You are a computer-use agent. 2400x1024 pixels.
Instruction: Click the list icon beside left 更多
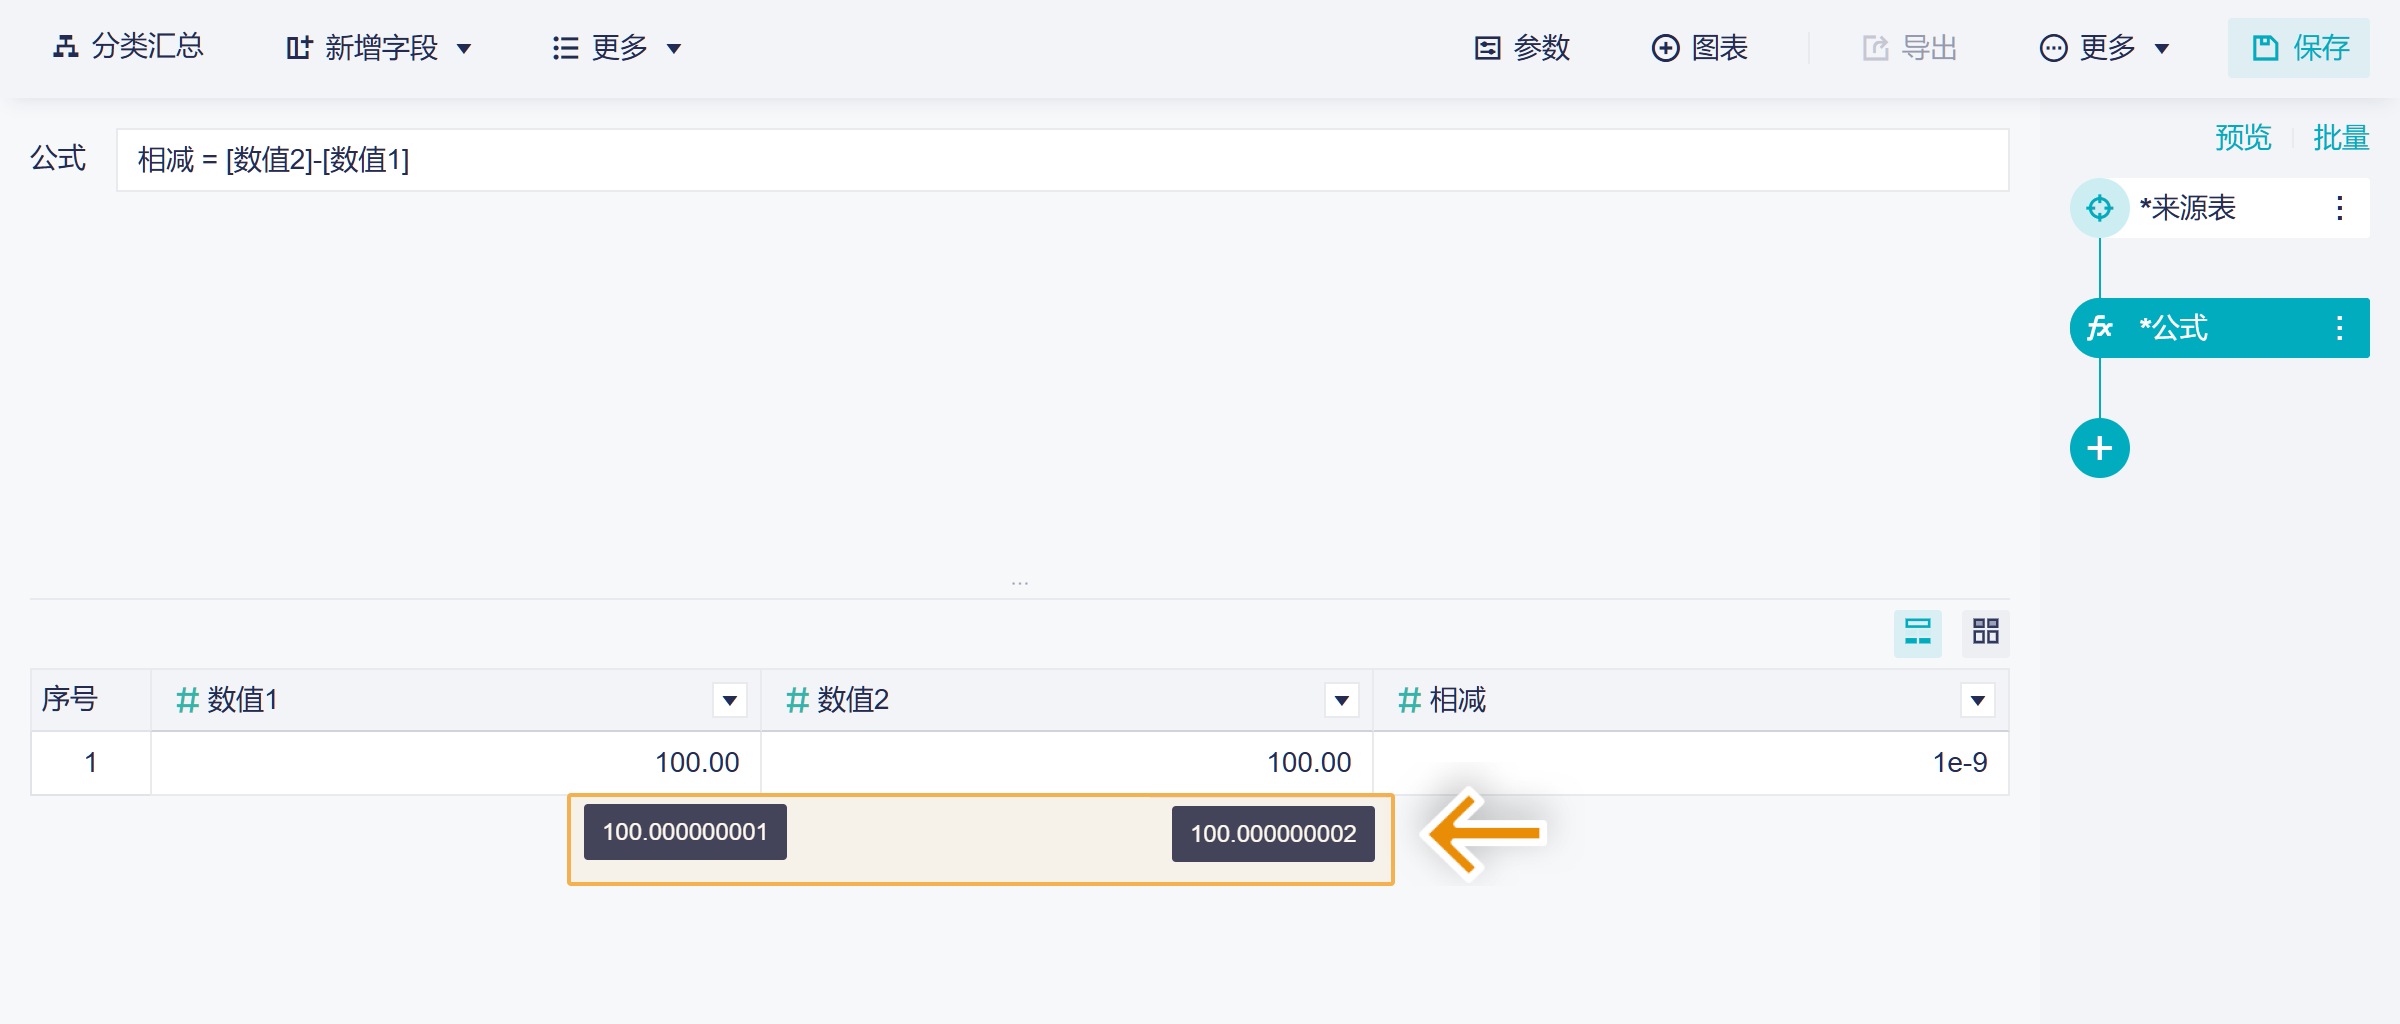(x=566, y=48)
